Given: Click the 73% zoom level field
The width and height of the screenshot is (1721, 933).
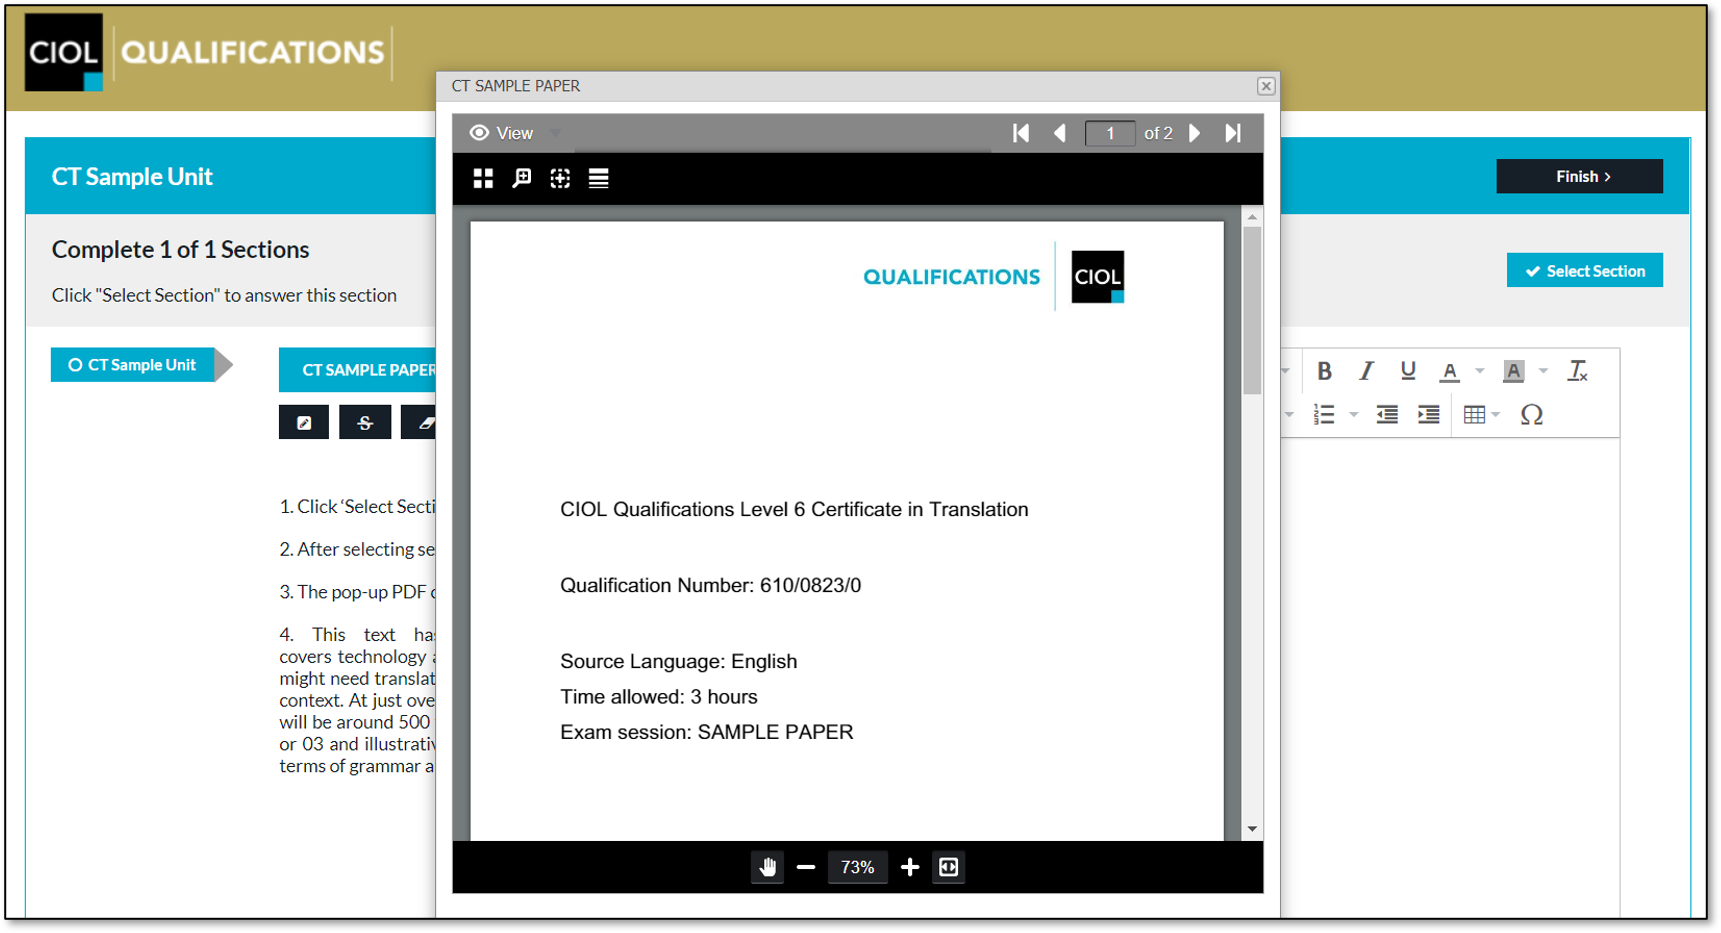Looking at the screenshot, I should [858, 867].
